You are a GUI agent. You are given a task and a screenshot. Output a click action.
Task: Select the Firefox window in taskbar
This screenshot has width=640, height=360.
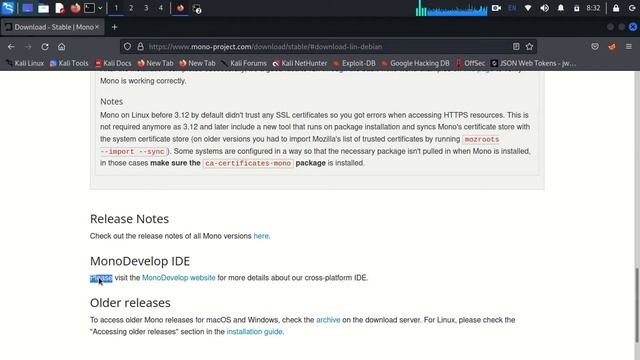pos(180,8)
